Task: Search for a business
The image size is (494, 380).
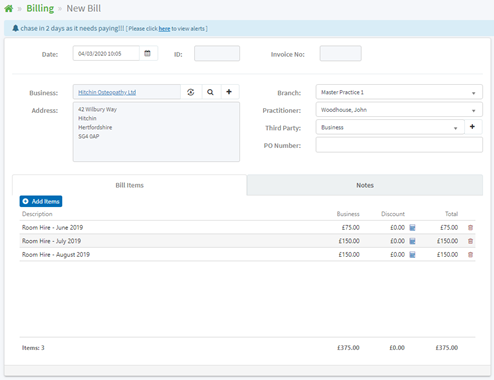Action: [x=210, y=92]
